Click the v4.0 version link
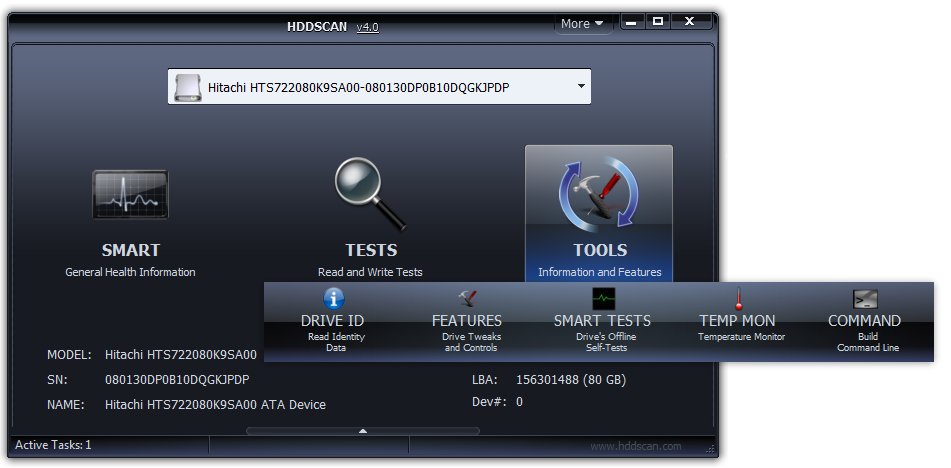This screenshot has height=468, width=951. click(368, 27)
